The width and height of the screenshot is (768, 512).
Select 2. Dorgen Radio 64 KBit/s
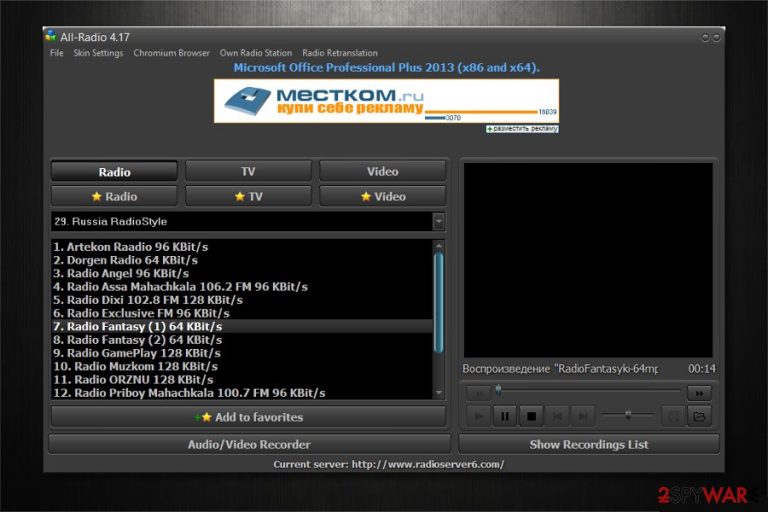tap(242, 260)
